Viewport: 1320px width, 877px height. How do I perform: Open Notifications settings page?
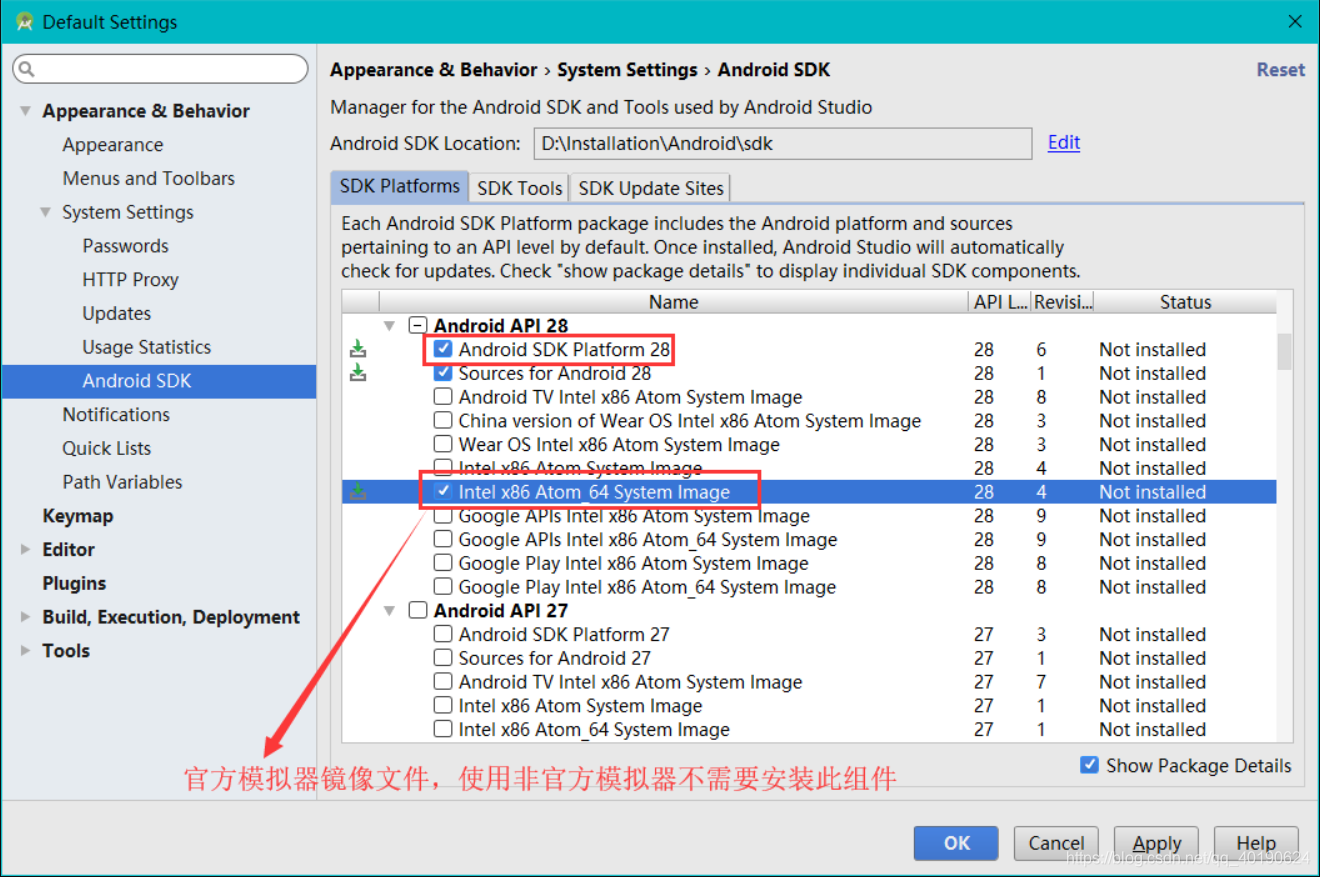116,414
